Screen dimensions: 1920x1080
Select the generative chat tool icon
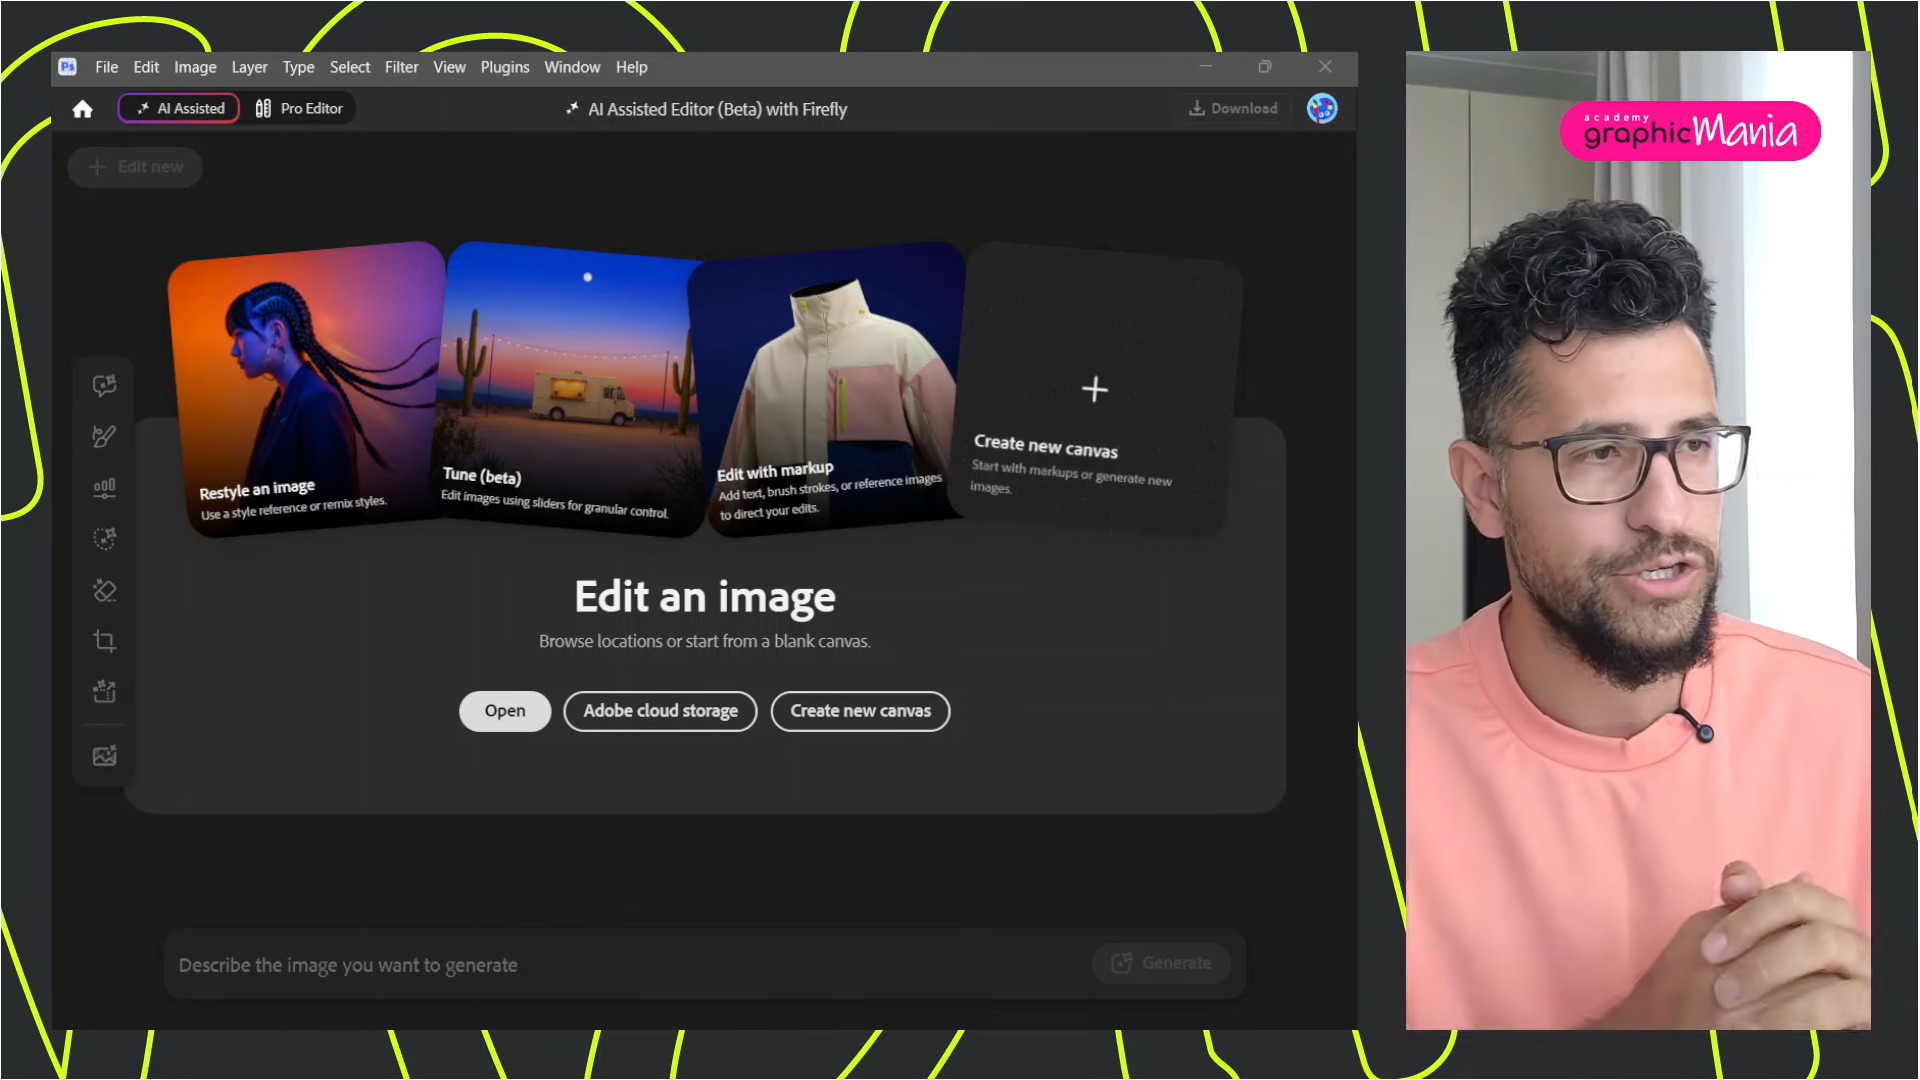click(104, 385)
